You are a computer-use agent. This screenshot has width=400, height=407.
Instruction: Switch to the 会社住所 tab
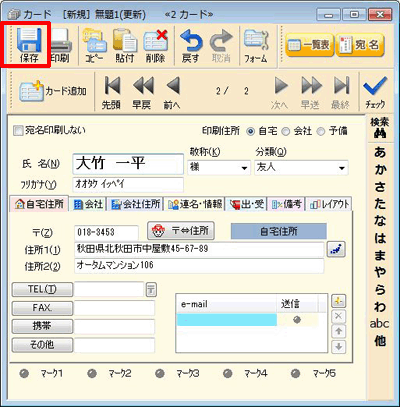coord(136,204)
